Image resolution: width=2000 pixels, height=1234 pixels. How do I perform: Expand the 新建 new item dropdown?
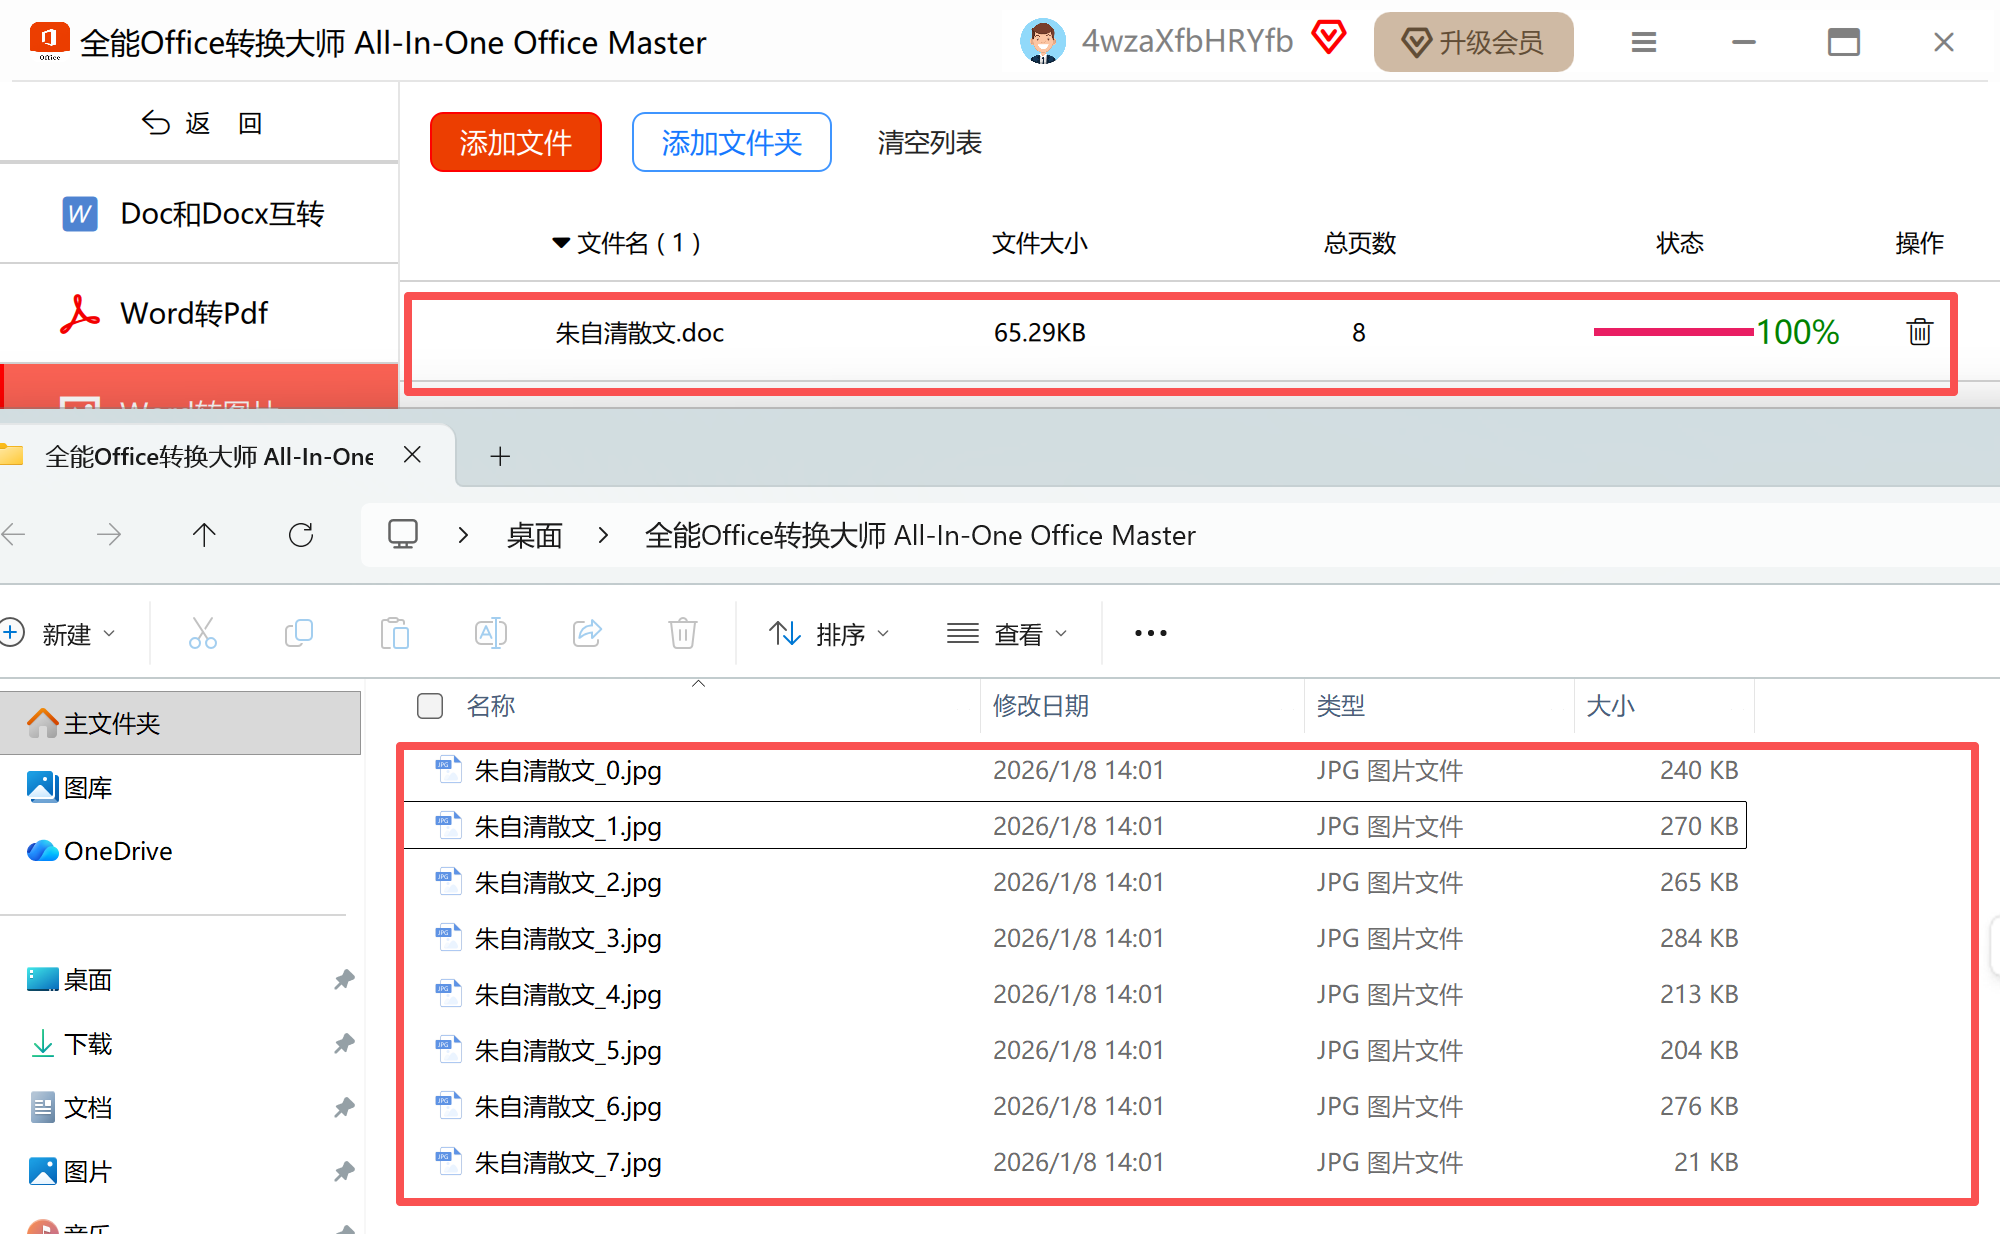[62, 634]
